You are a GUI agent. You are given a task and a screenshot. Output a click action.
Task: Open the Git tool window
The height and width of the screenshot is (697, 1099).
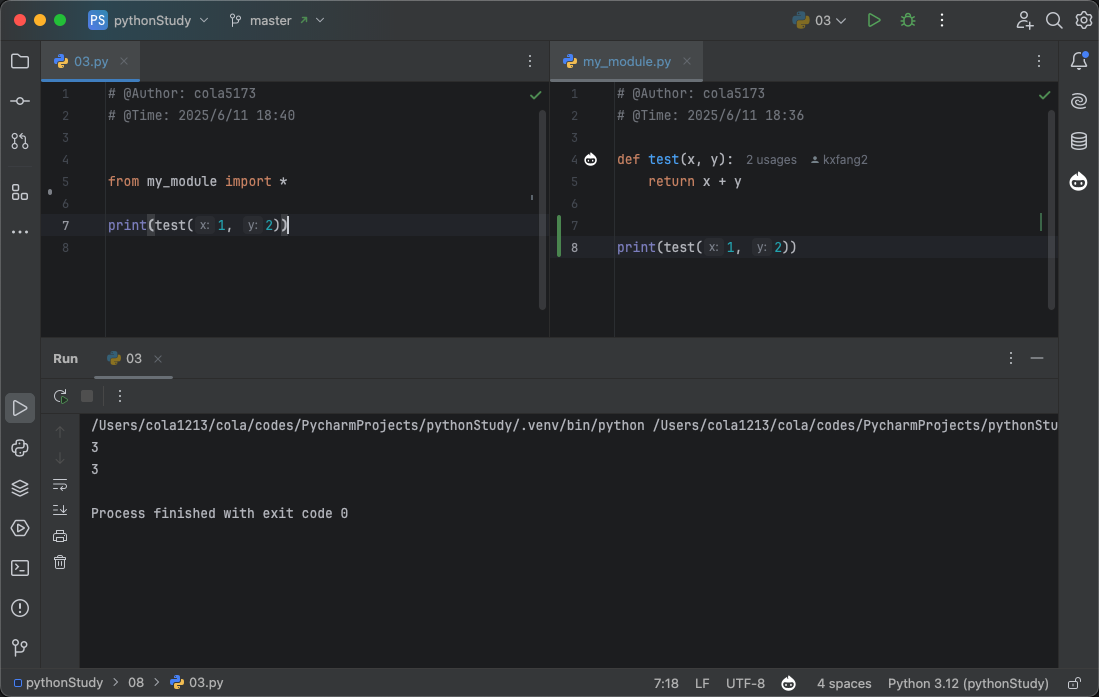coord(20,647)
